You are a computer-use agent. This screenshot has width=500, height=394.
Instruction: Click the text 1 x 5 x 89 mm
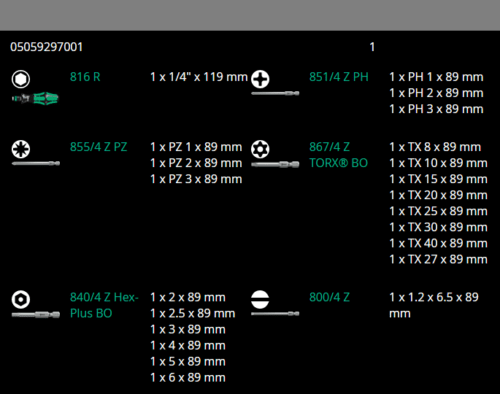click(188, 361)
